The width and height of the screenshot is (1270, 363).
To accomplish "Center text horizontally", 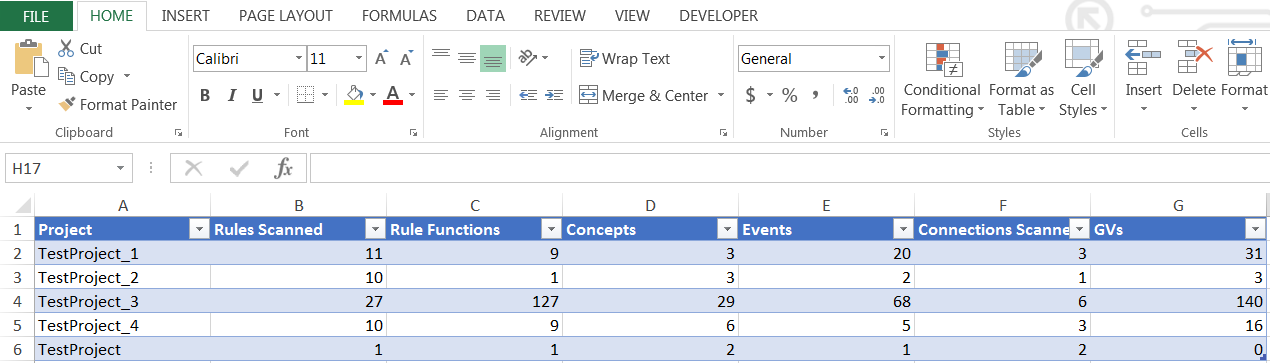I will click(466, 95).
